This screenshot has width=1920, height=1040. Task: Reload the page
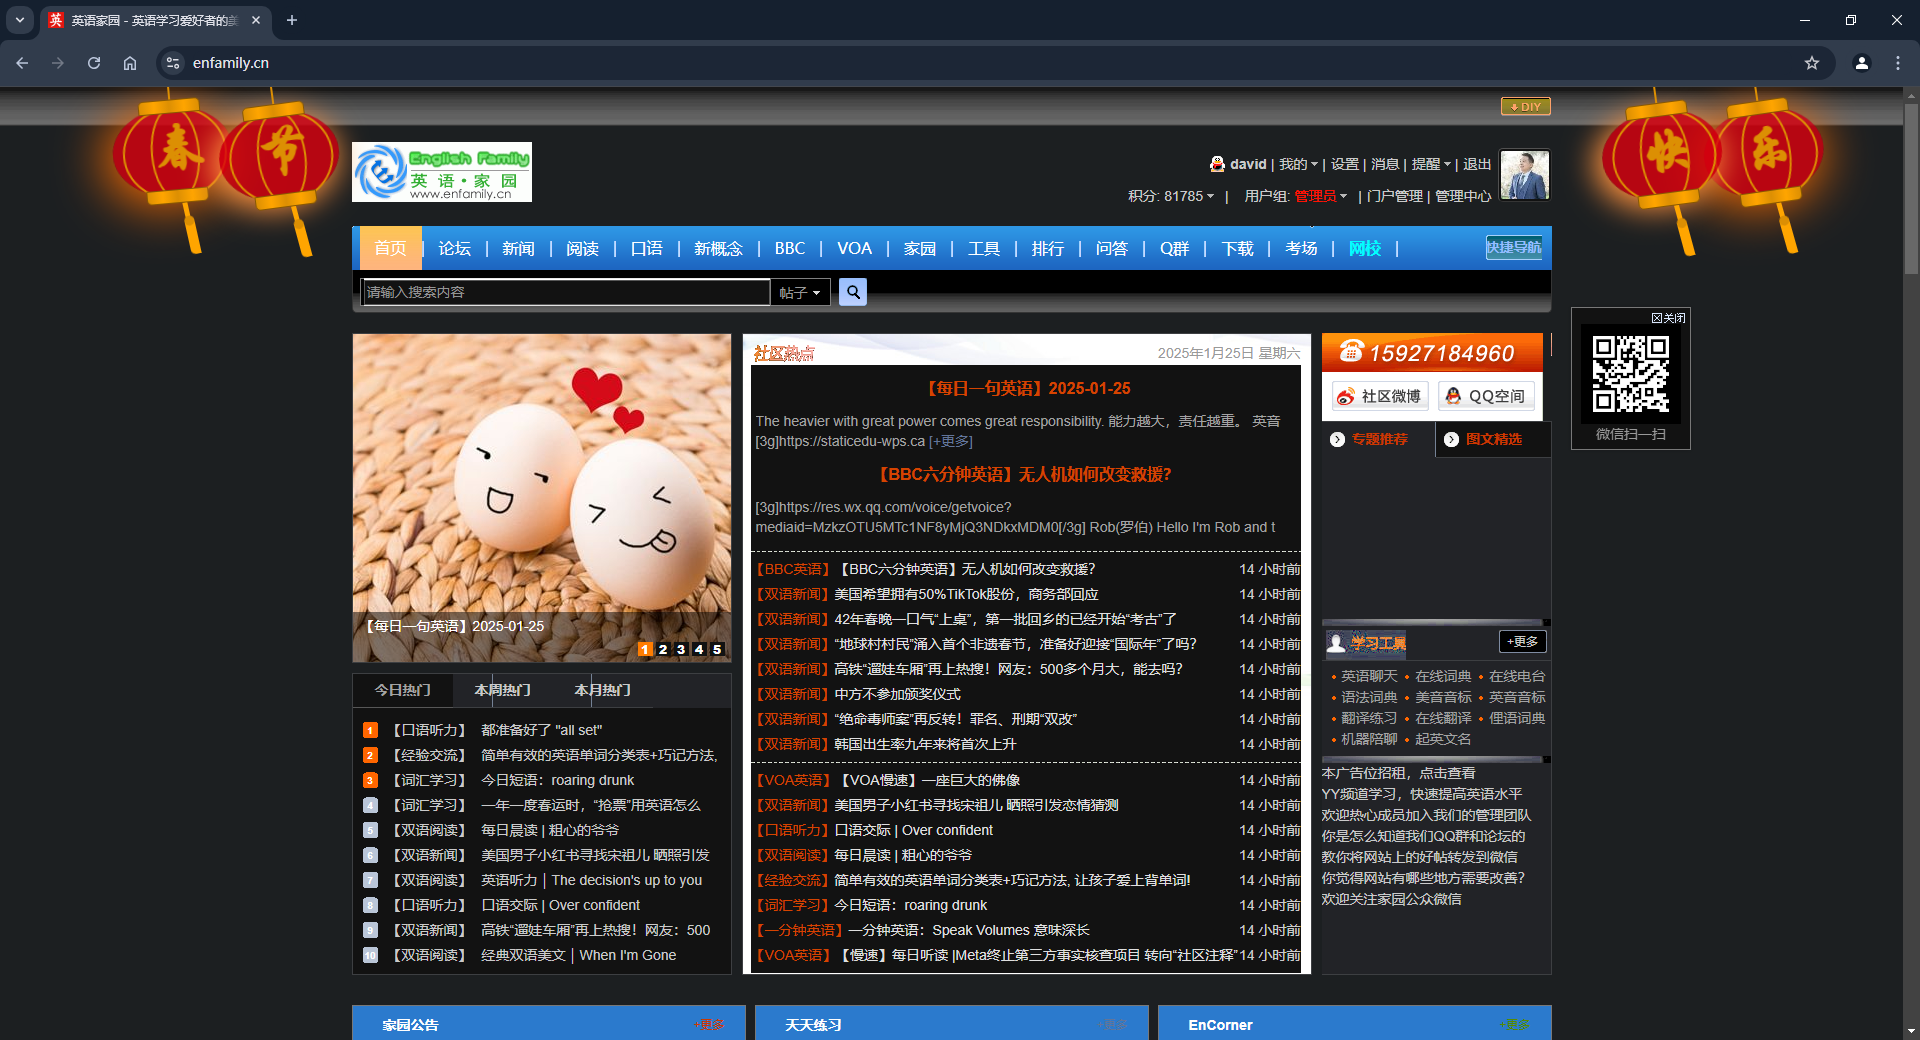click(x=94, y=63)
